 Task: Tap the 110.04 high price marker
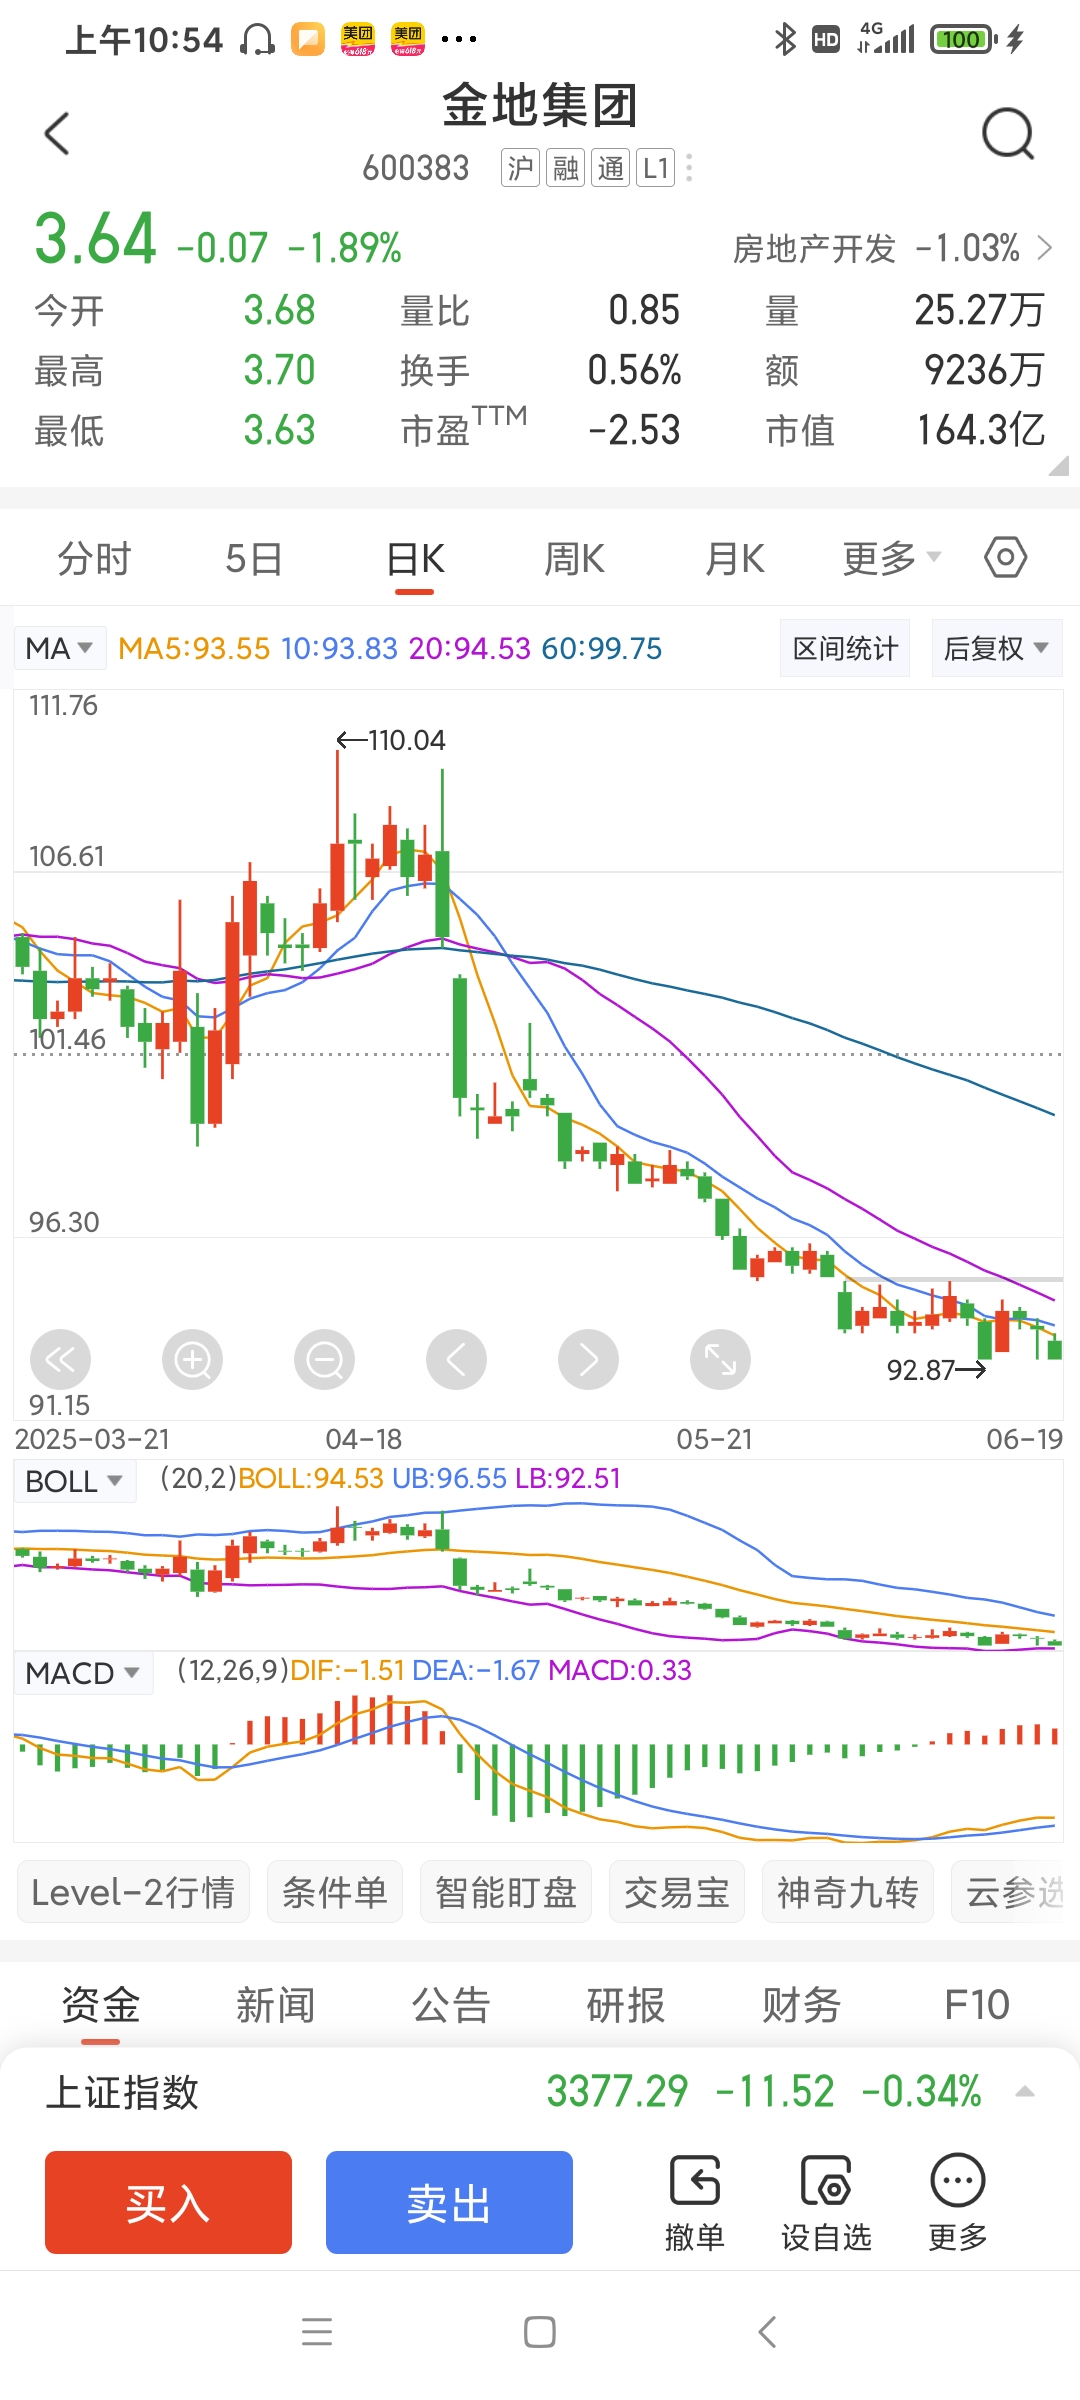(391, 740)
